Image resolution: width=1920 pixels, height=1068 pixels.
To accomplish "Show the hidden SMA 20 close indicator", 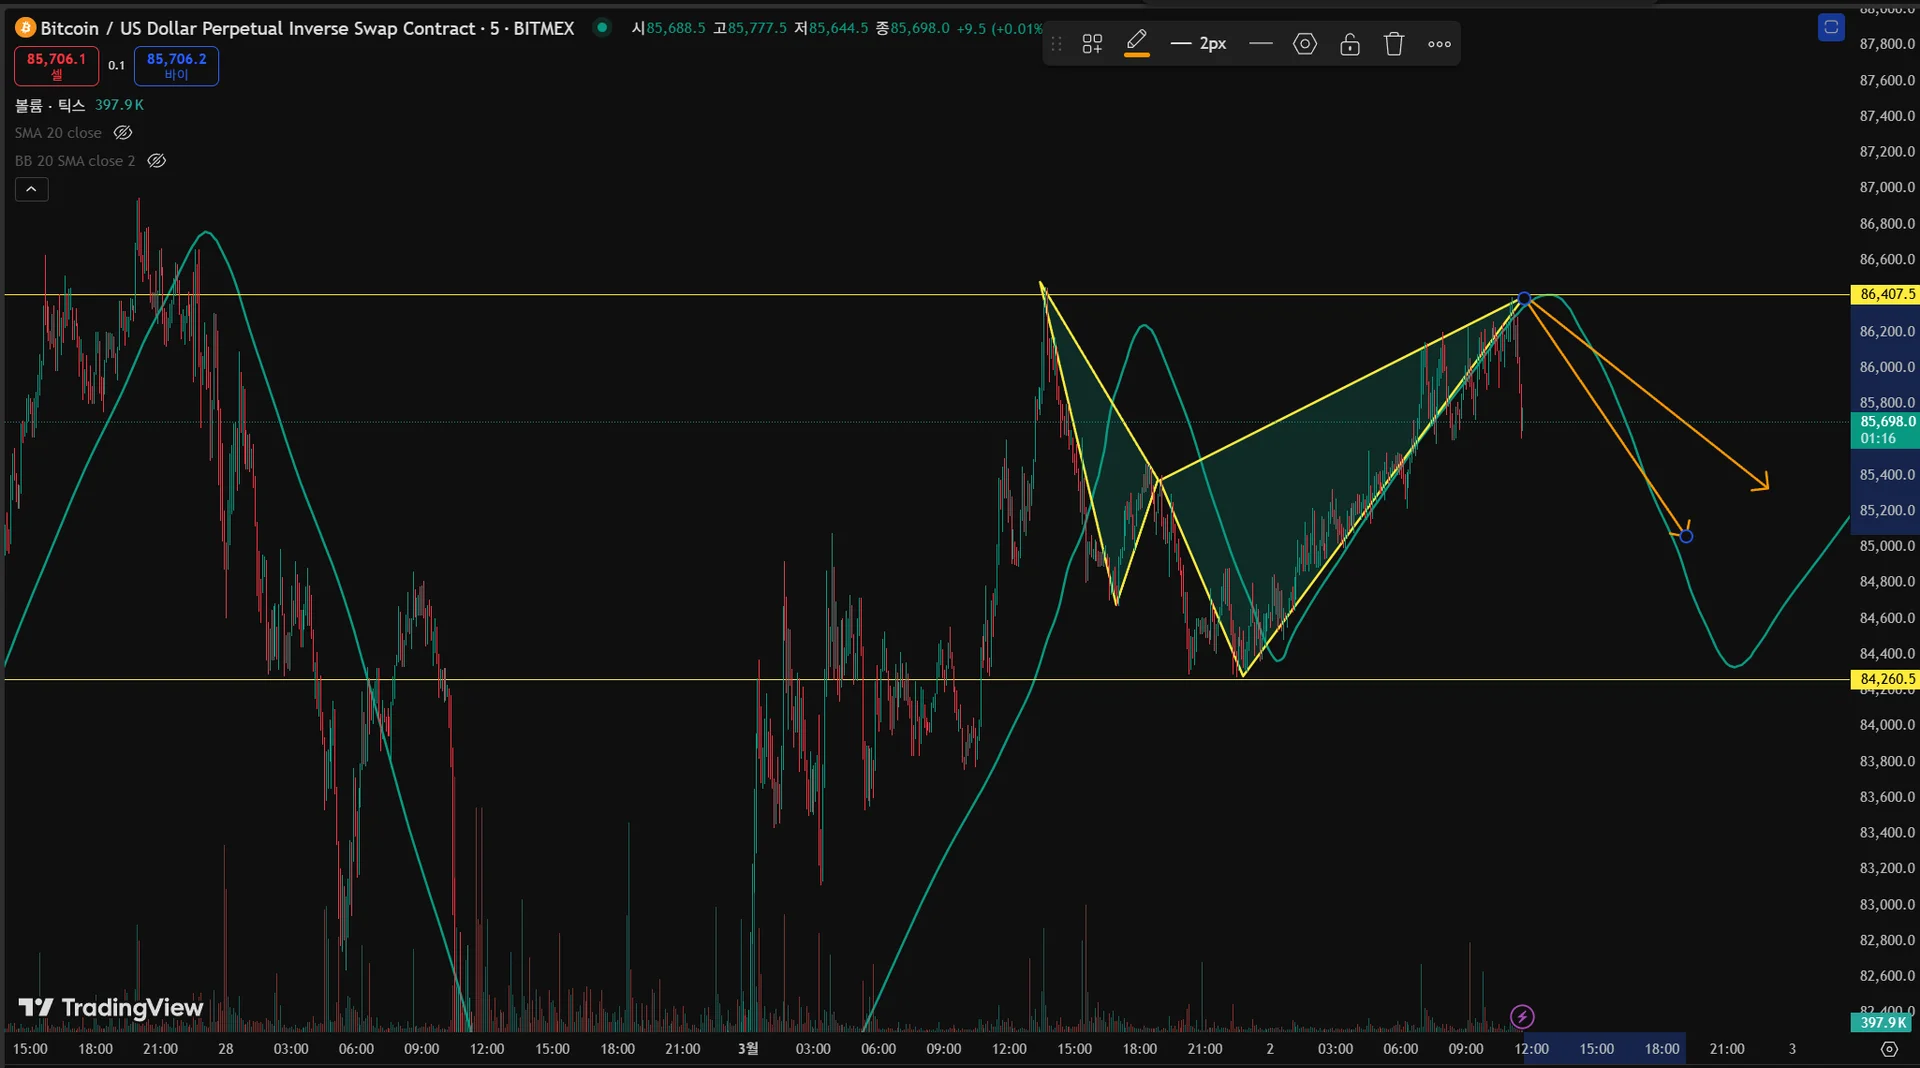I will (123, 133).
